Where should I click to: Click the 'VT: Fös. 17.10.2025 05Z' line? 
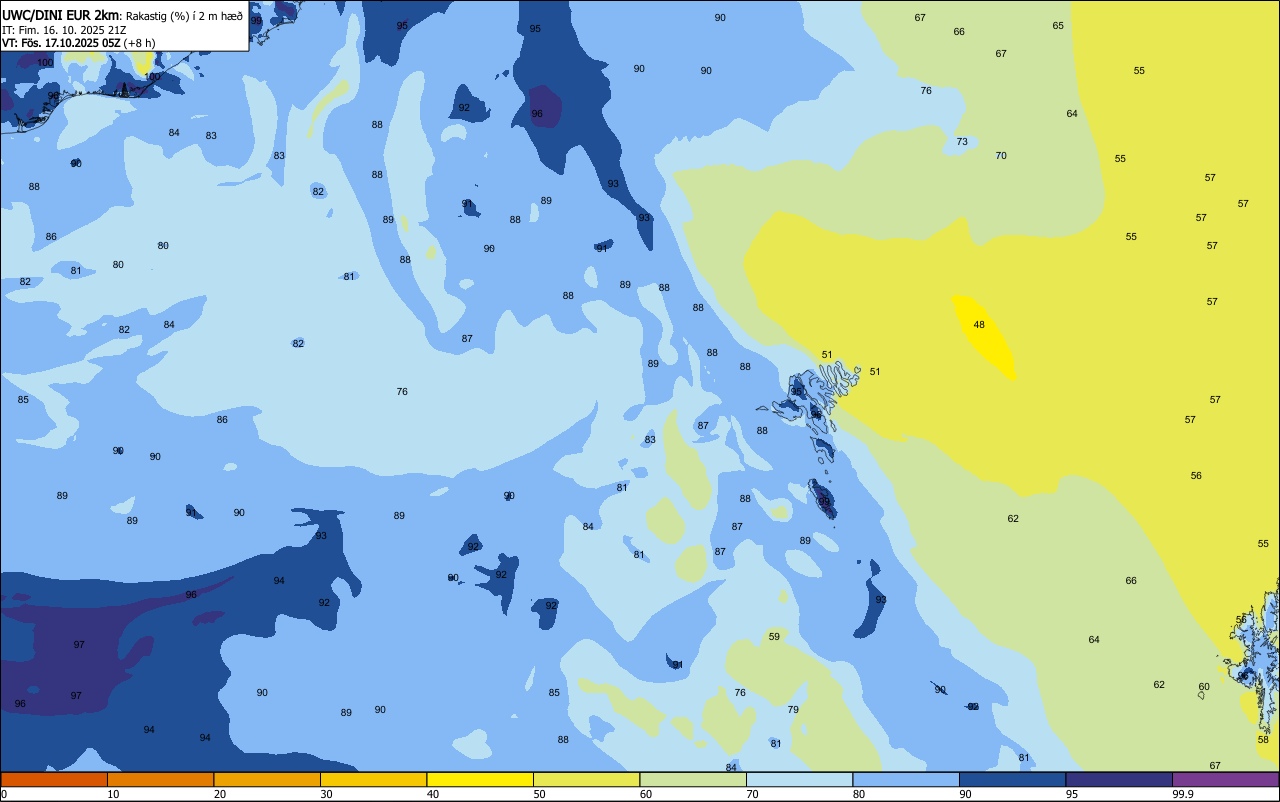61,43
